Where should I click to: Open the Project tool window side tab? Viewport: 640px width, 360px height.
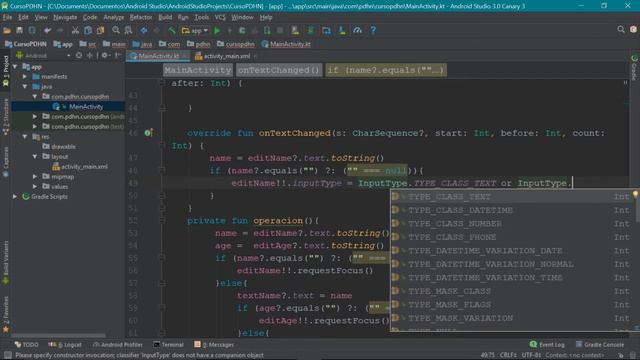pos(6,71)
